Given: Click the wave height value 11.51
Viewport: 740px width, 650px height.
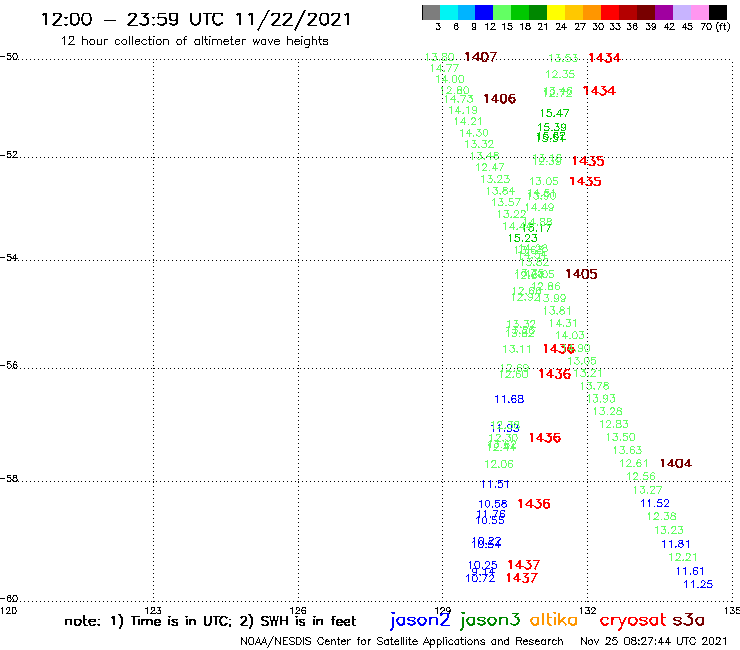Looking at the screenshot, I should pos(495,484).
